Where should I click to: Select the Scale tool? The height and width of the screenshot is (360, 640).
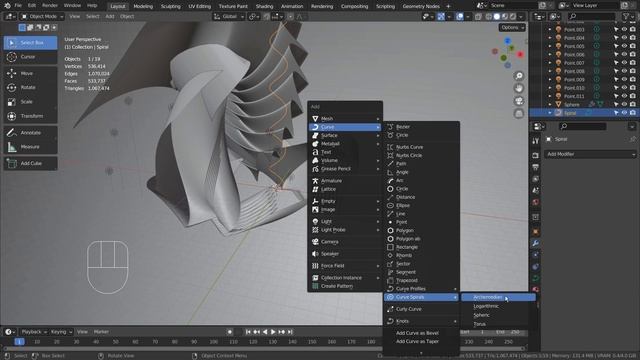(31, 102)
